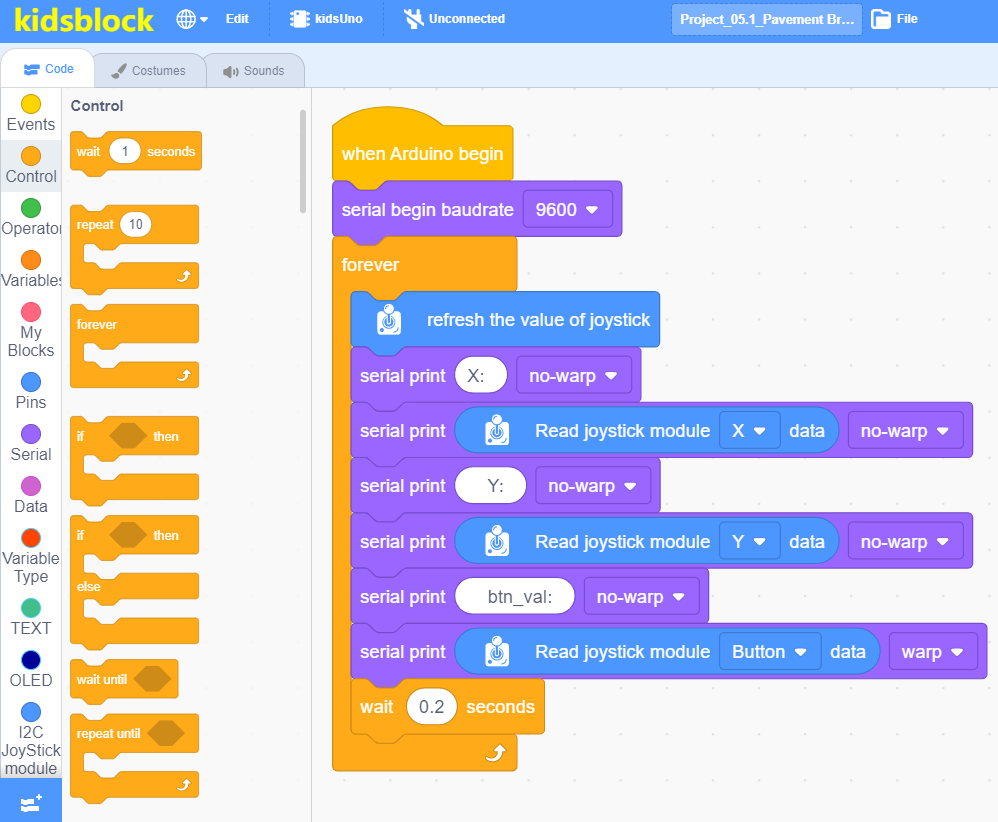Open the Button dropdown in the joystick block

(770, 652)
